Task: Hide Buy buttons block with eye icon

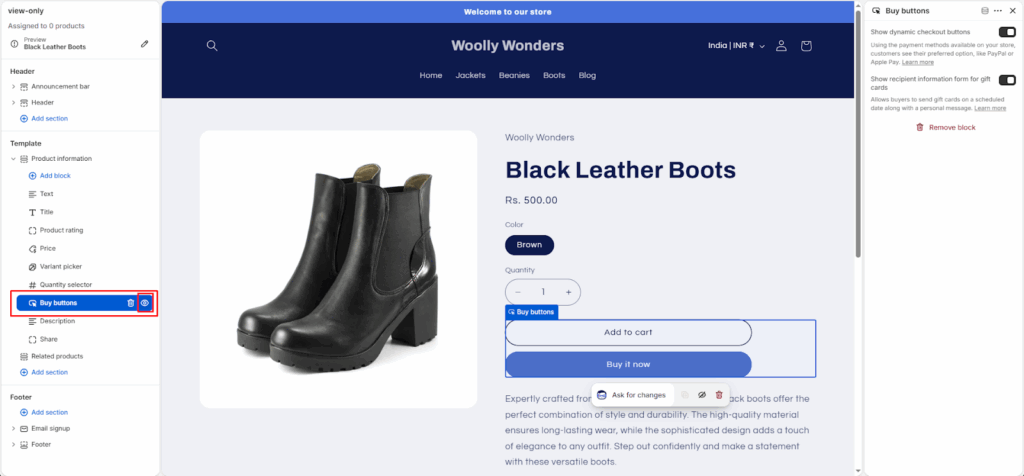Action: 145,303
